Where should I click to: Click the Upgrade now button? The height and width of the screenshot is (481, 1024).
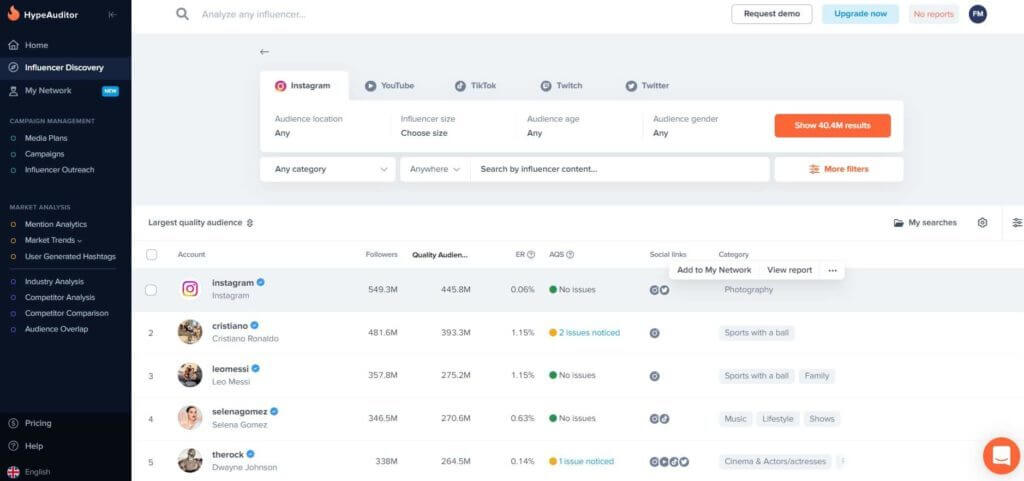pos(860,14)
